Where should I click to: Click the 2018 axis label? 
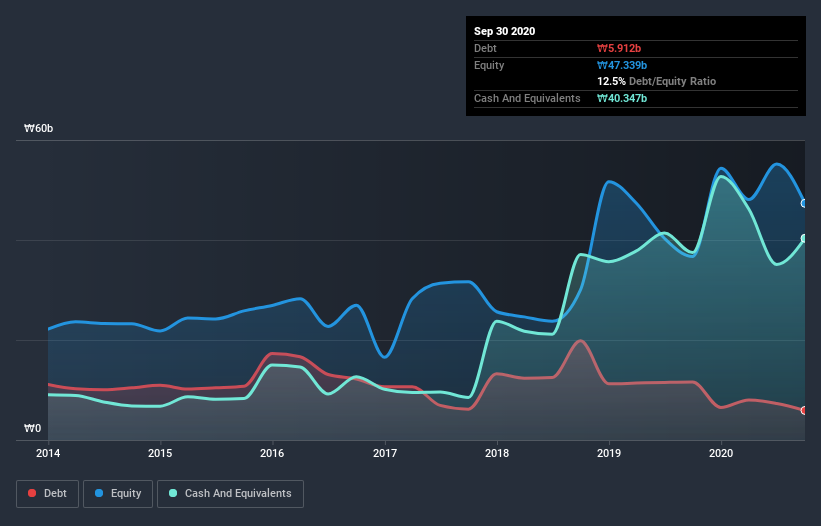pyautogui.click(x=497, y=453)
